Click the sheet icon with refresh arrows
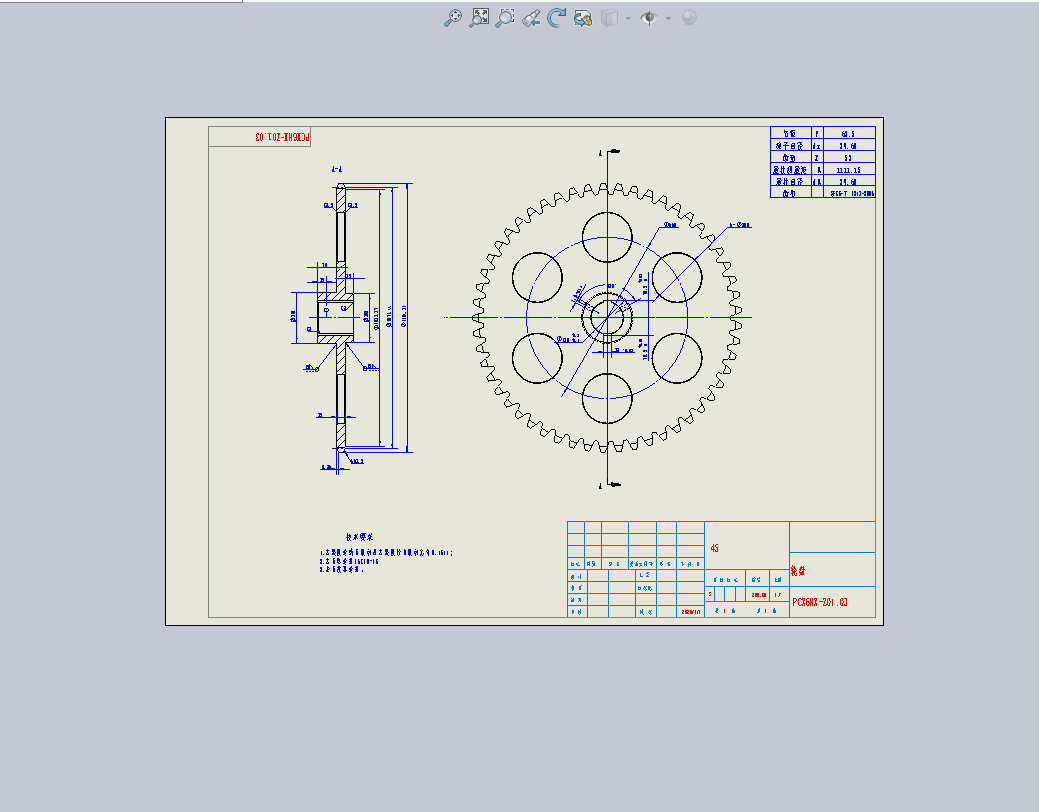The width and height of the screenshot is (1039, 812). pos(583,18)
